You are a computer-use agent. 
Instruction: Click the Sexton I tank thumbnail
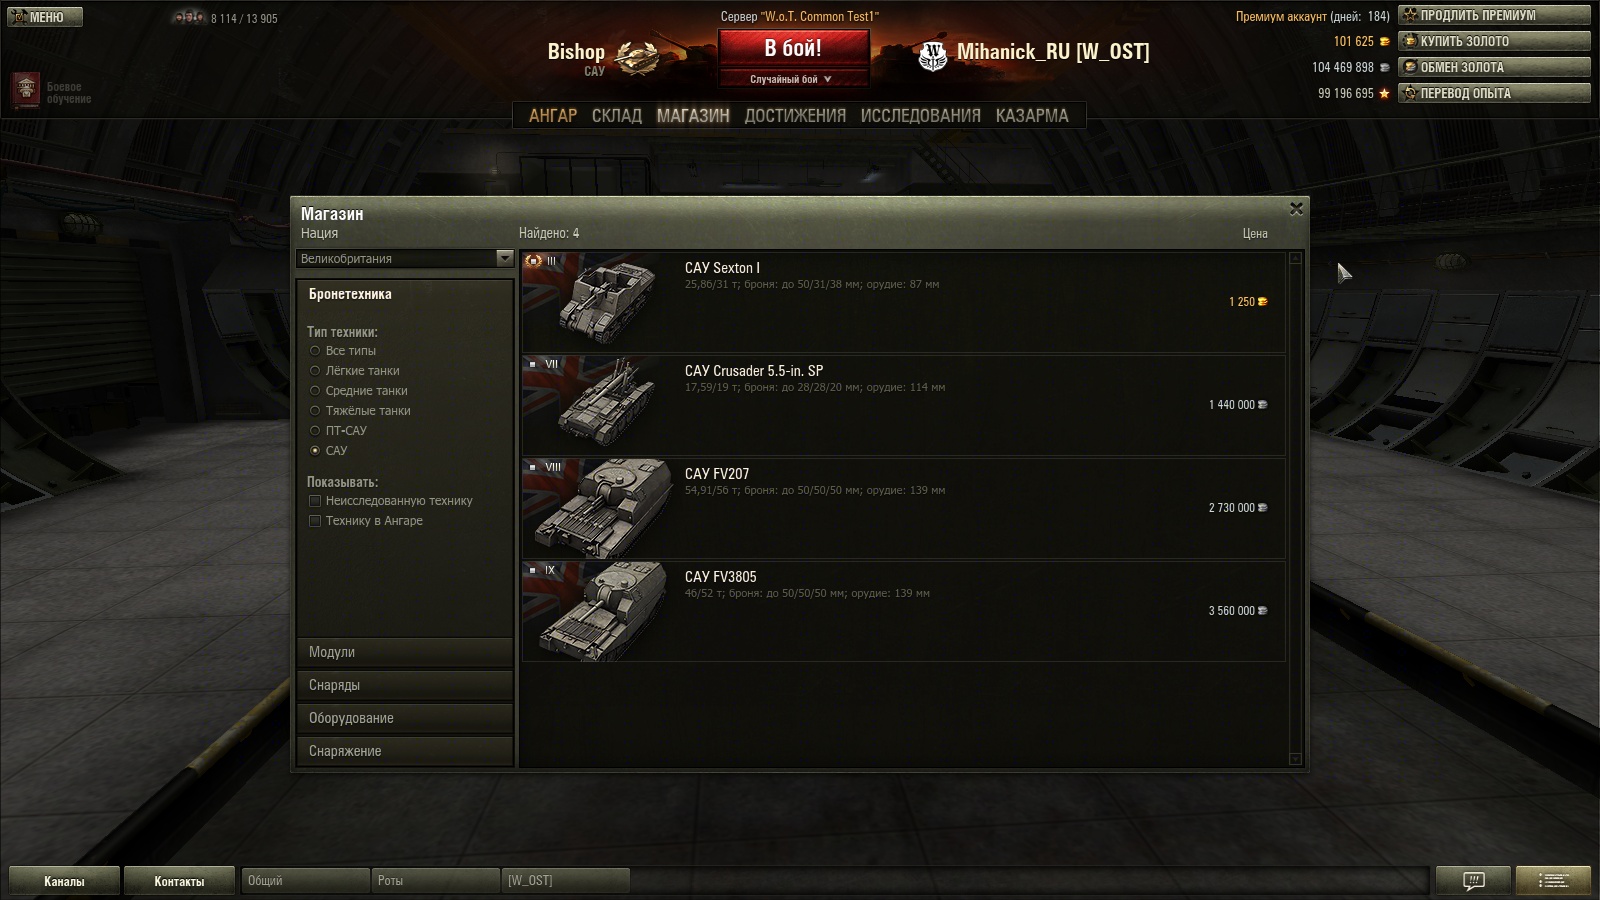point(598,301)
